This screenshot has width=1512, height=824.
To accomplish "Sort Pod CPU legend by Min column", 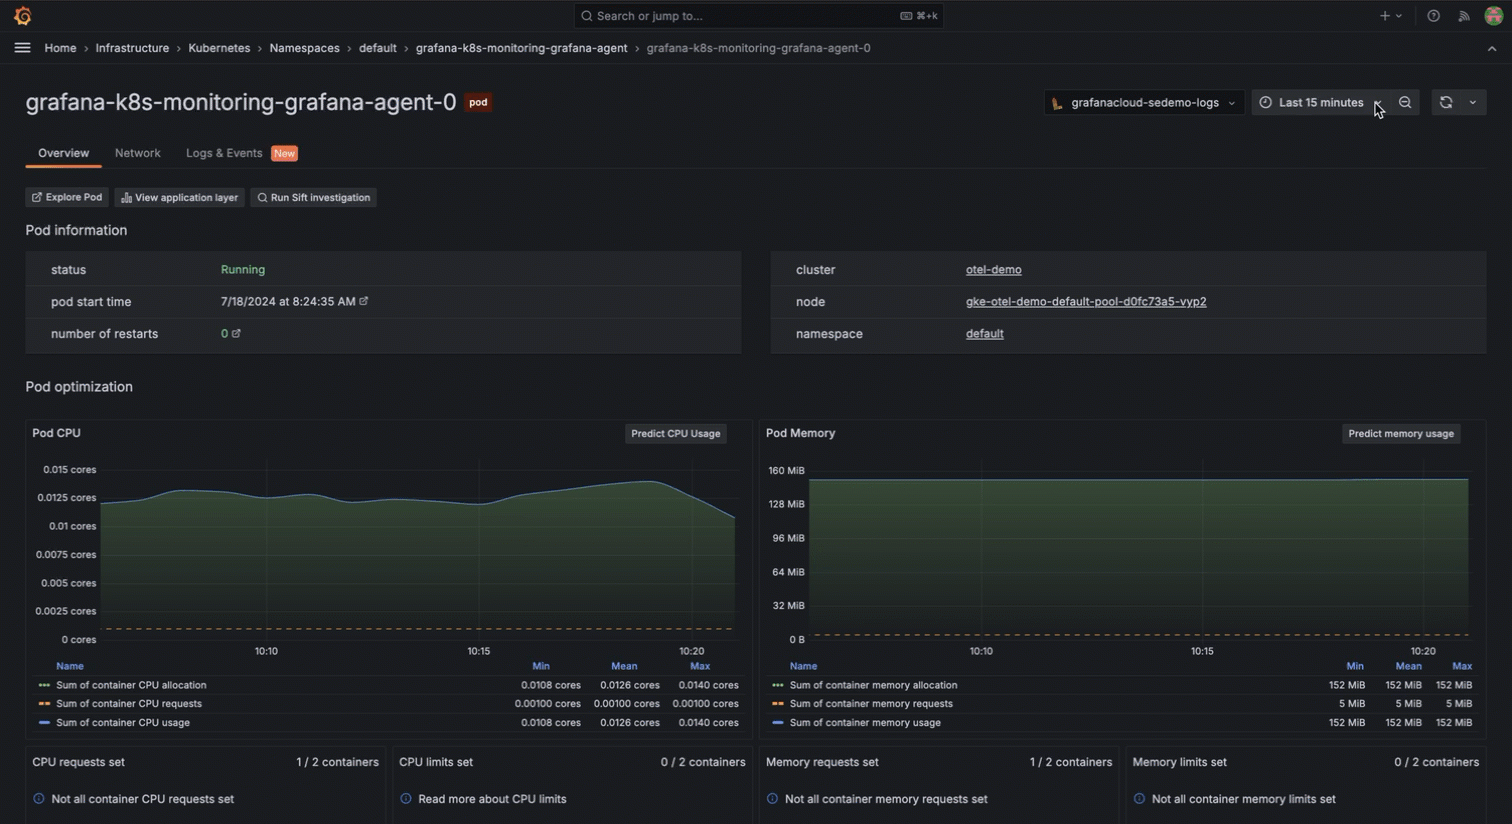I will point(541,666).
